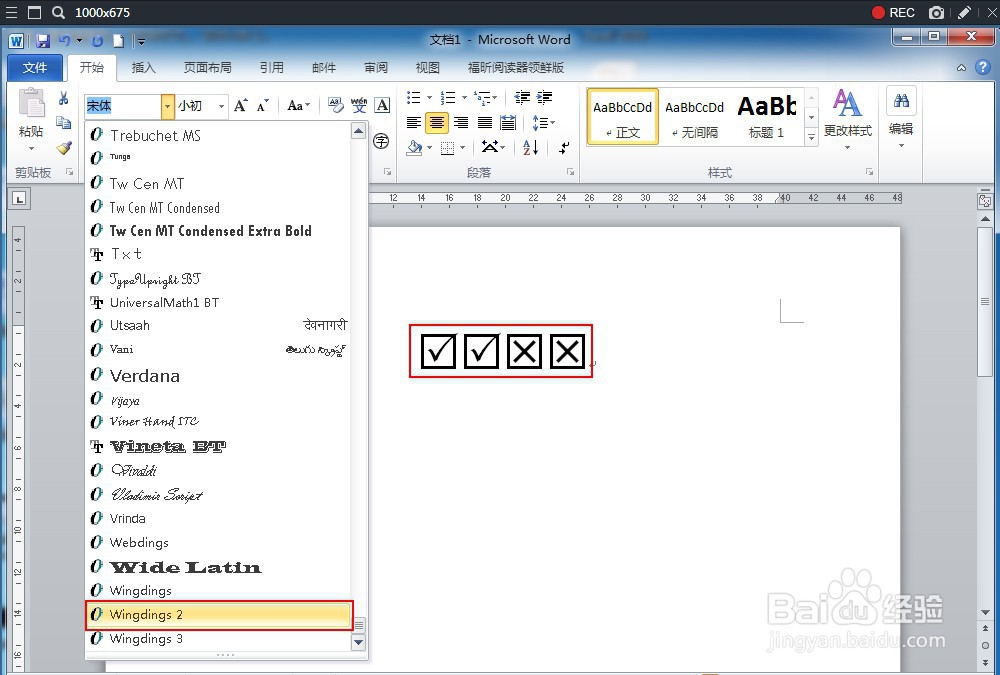Click the Undo icon in quick access toolbar
This screenshot has height=675, width=1000.
(x=64, y=41)
